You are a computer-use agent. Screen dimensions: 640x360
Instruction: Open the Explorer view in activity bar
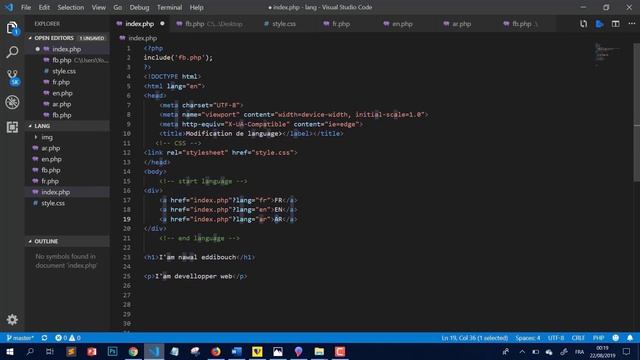point(12,28)
